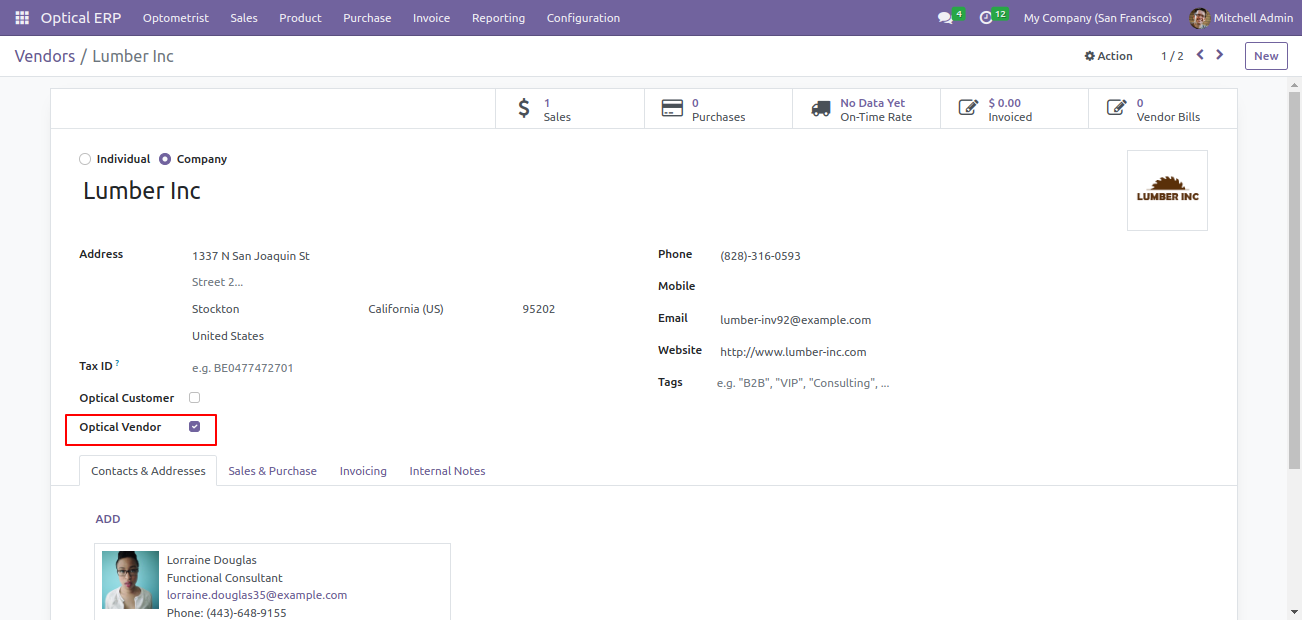Select the Company radio option
This screenshot has height=620, width=1302.
[165, 159]
